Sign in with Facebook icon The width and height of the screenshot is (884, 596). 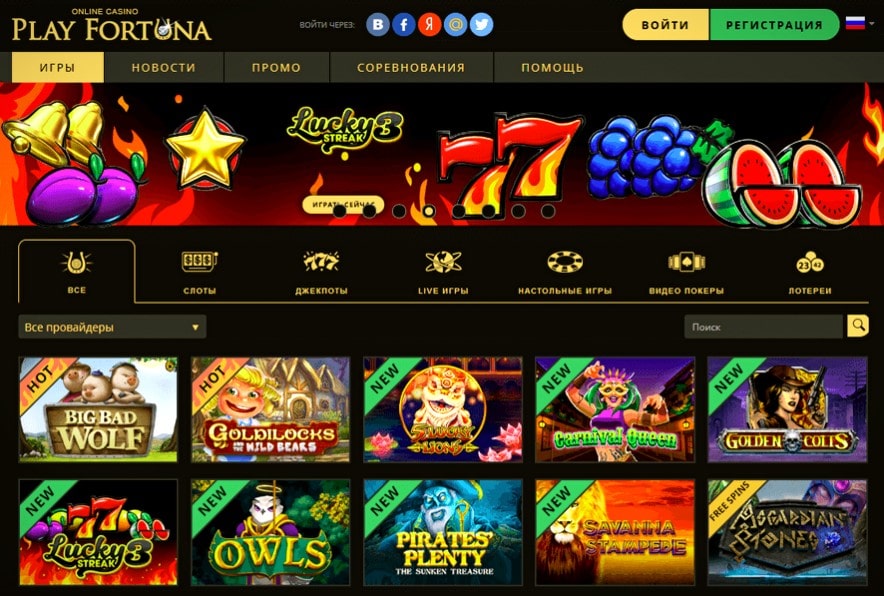tap(404, 25)
